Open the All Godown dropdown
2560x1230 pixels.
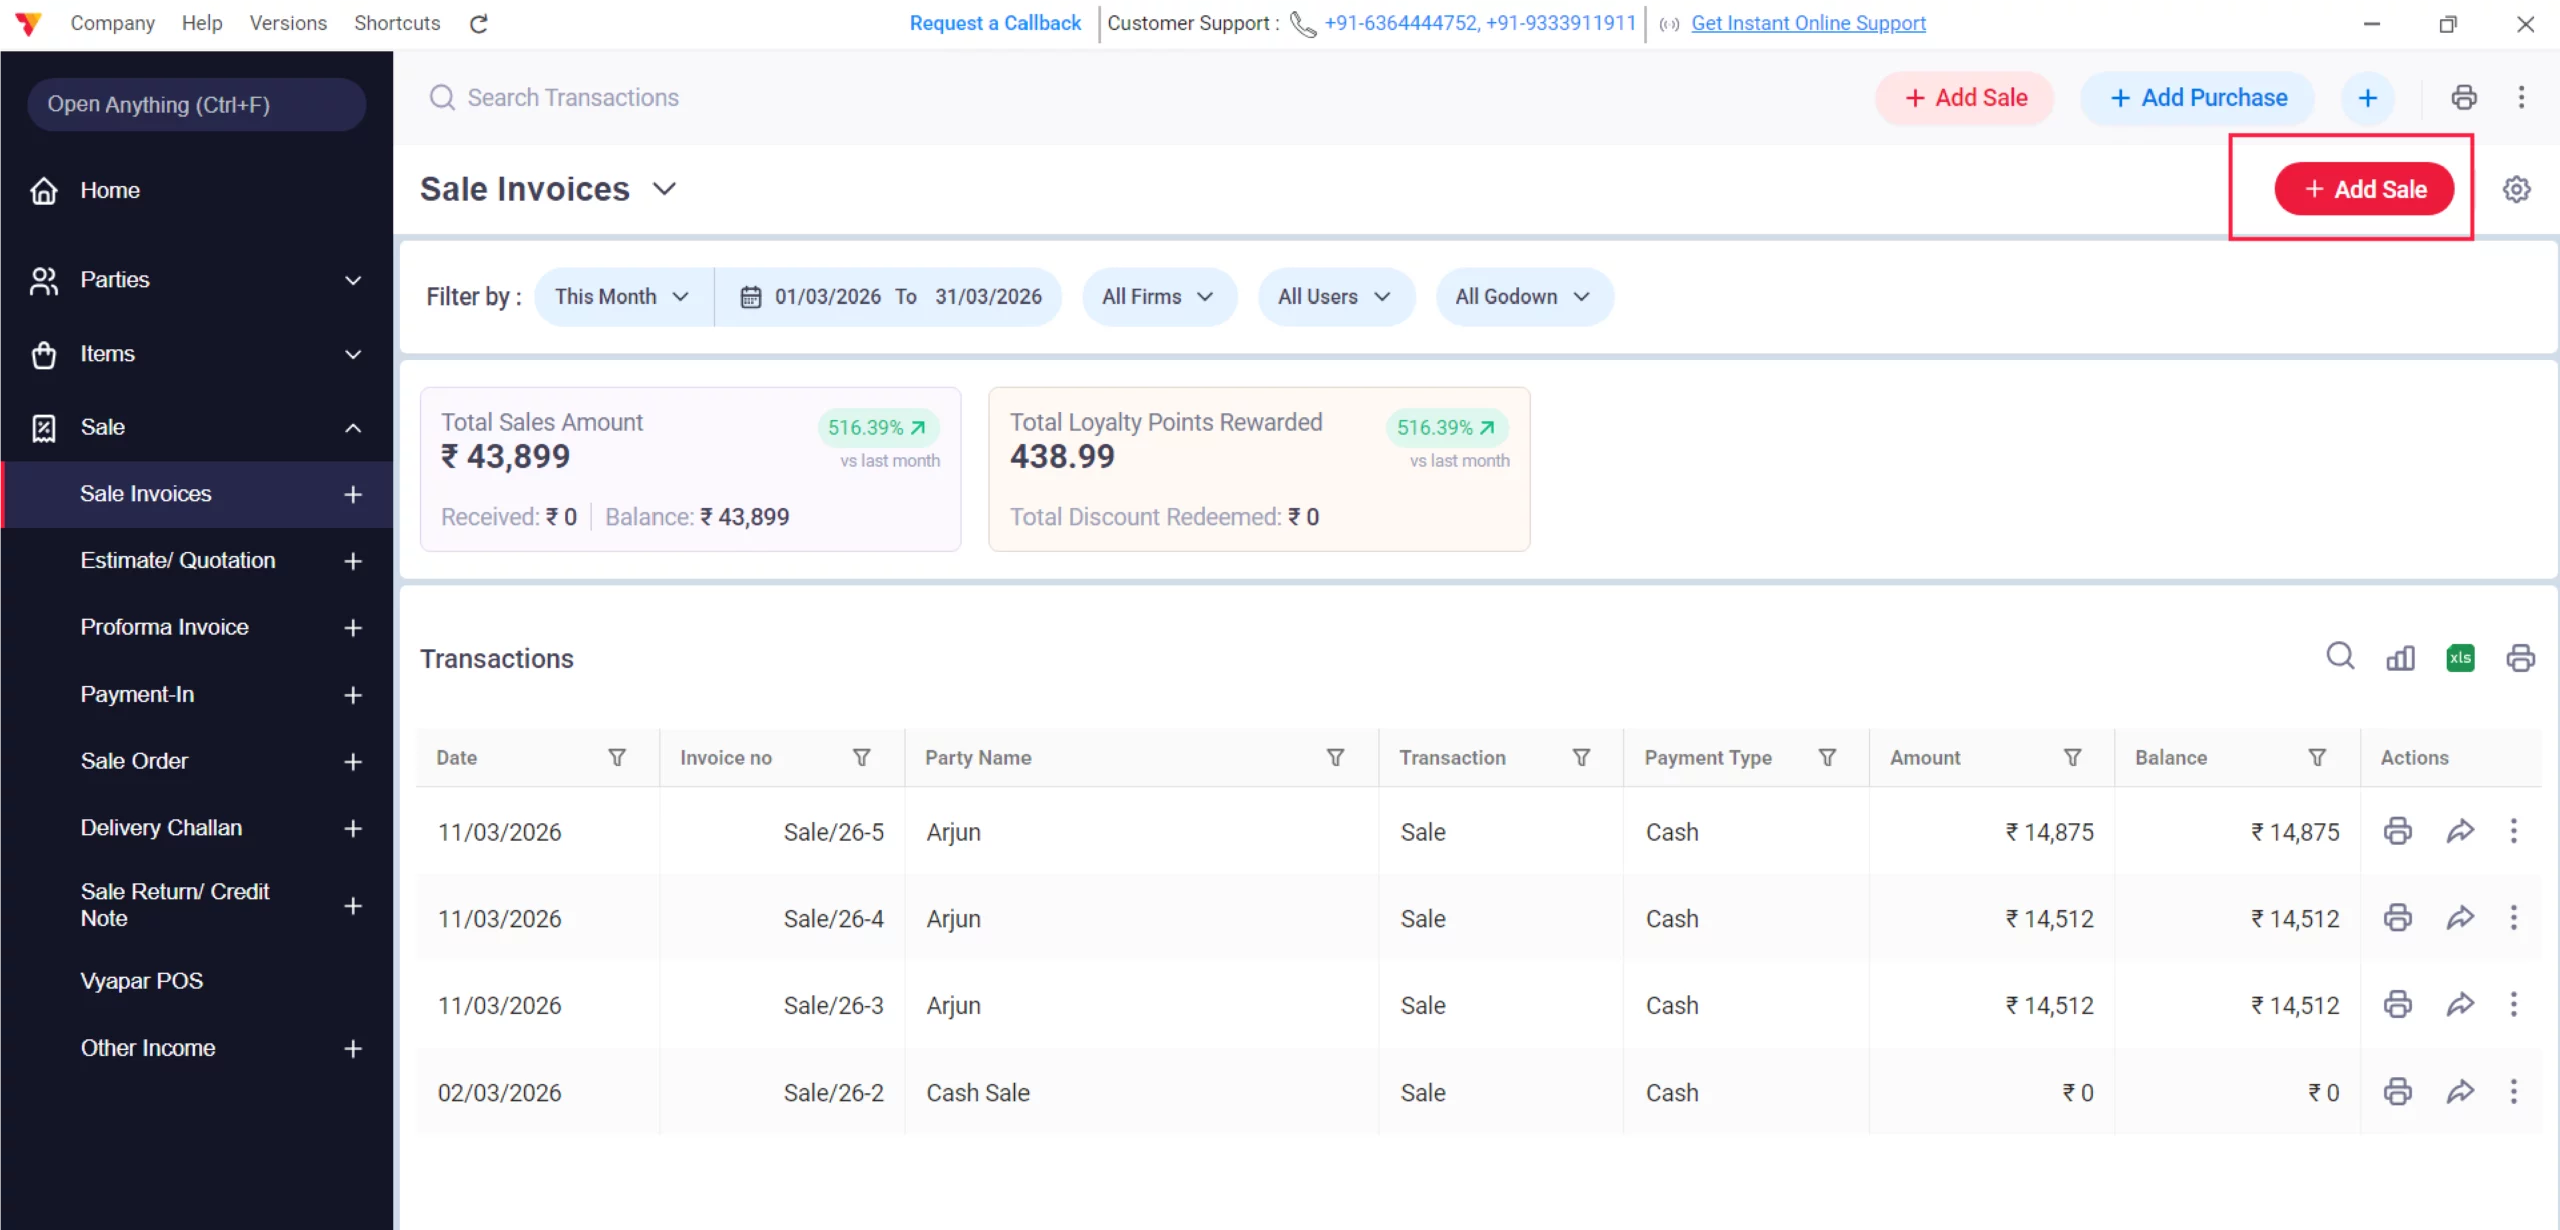tap(1522, 296)
